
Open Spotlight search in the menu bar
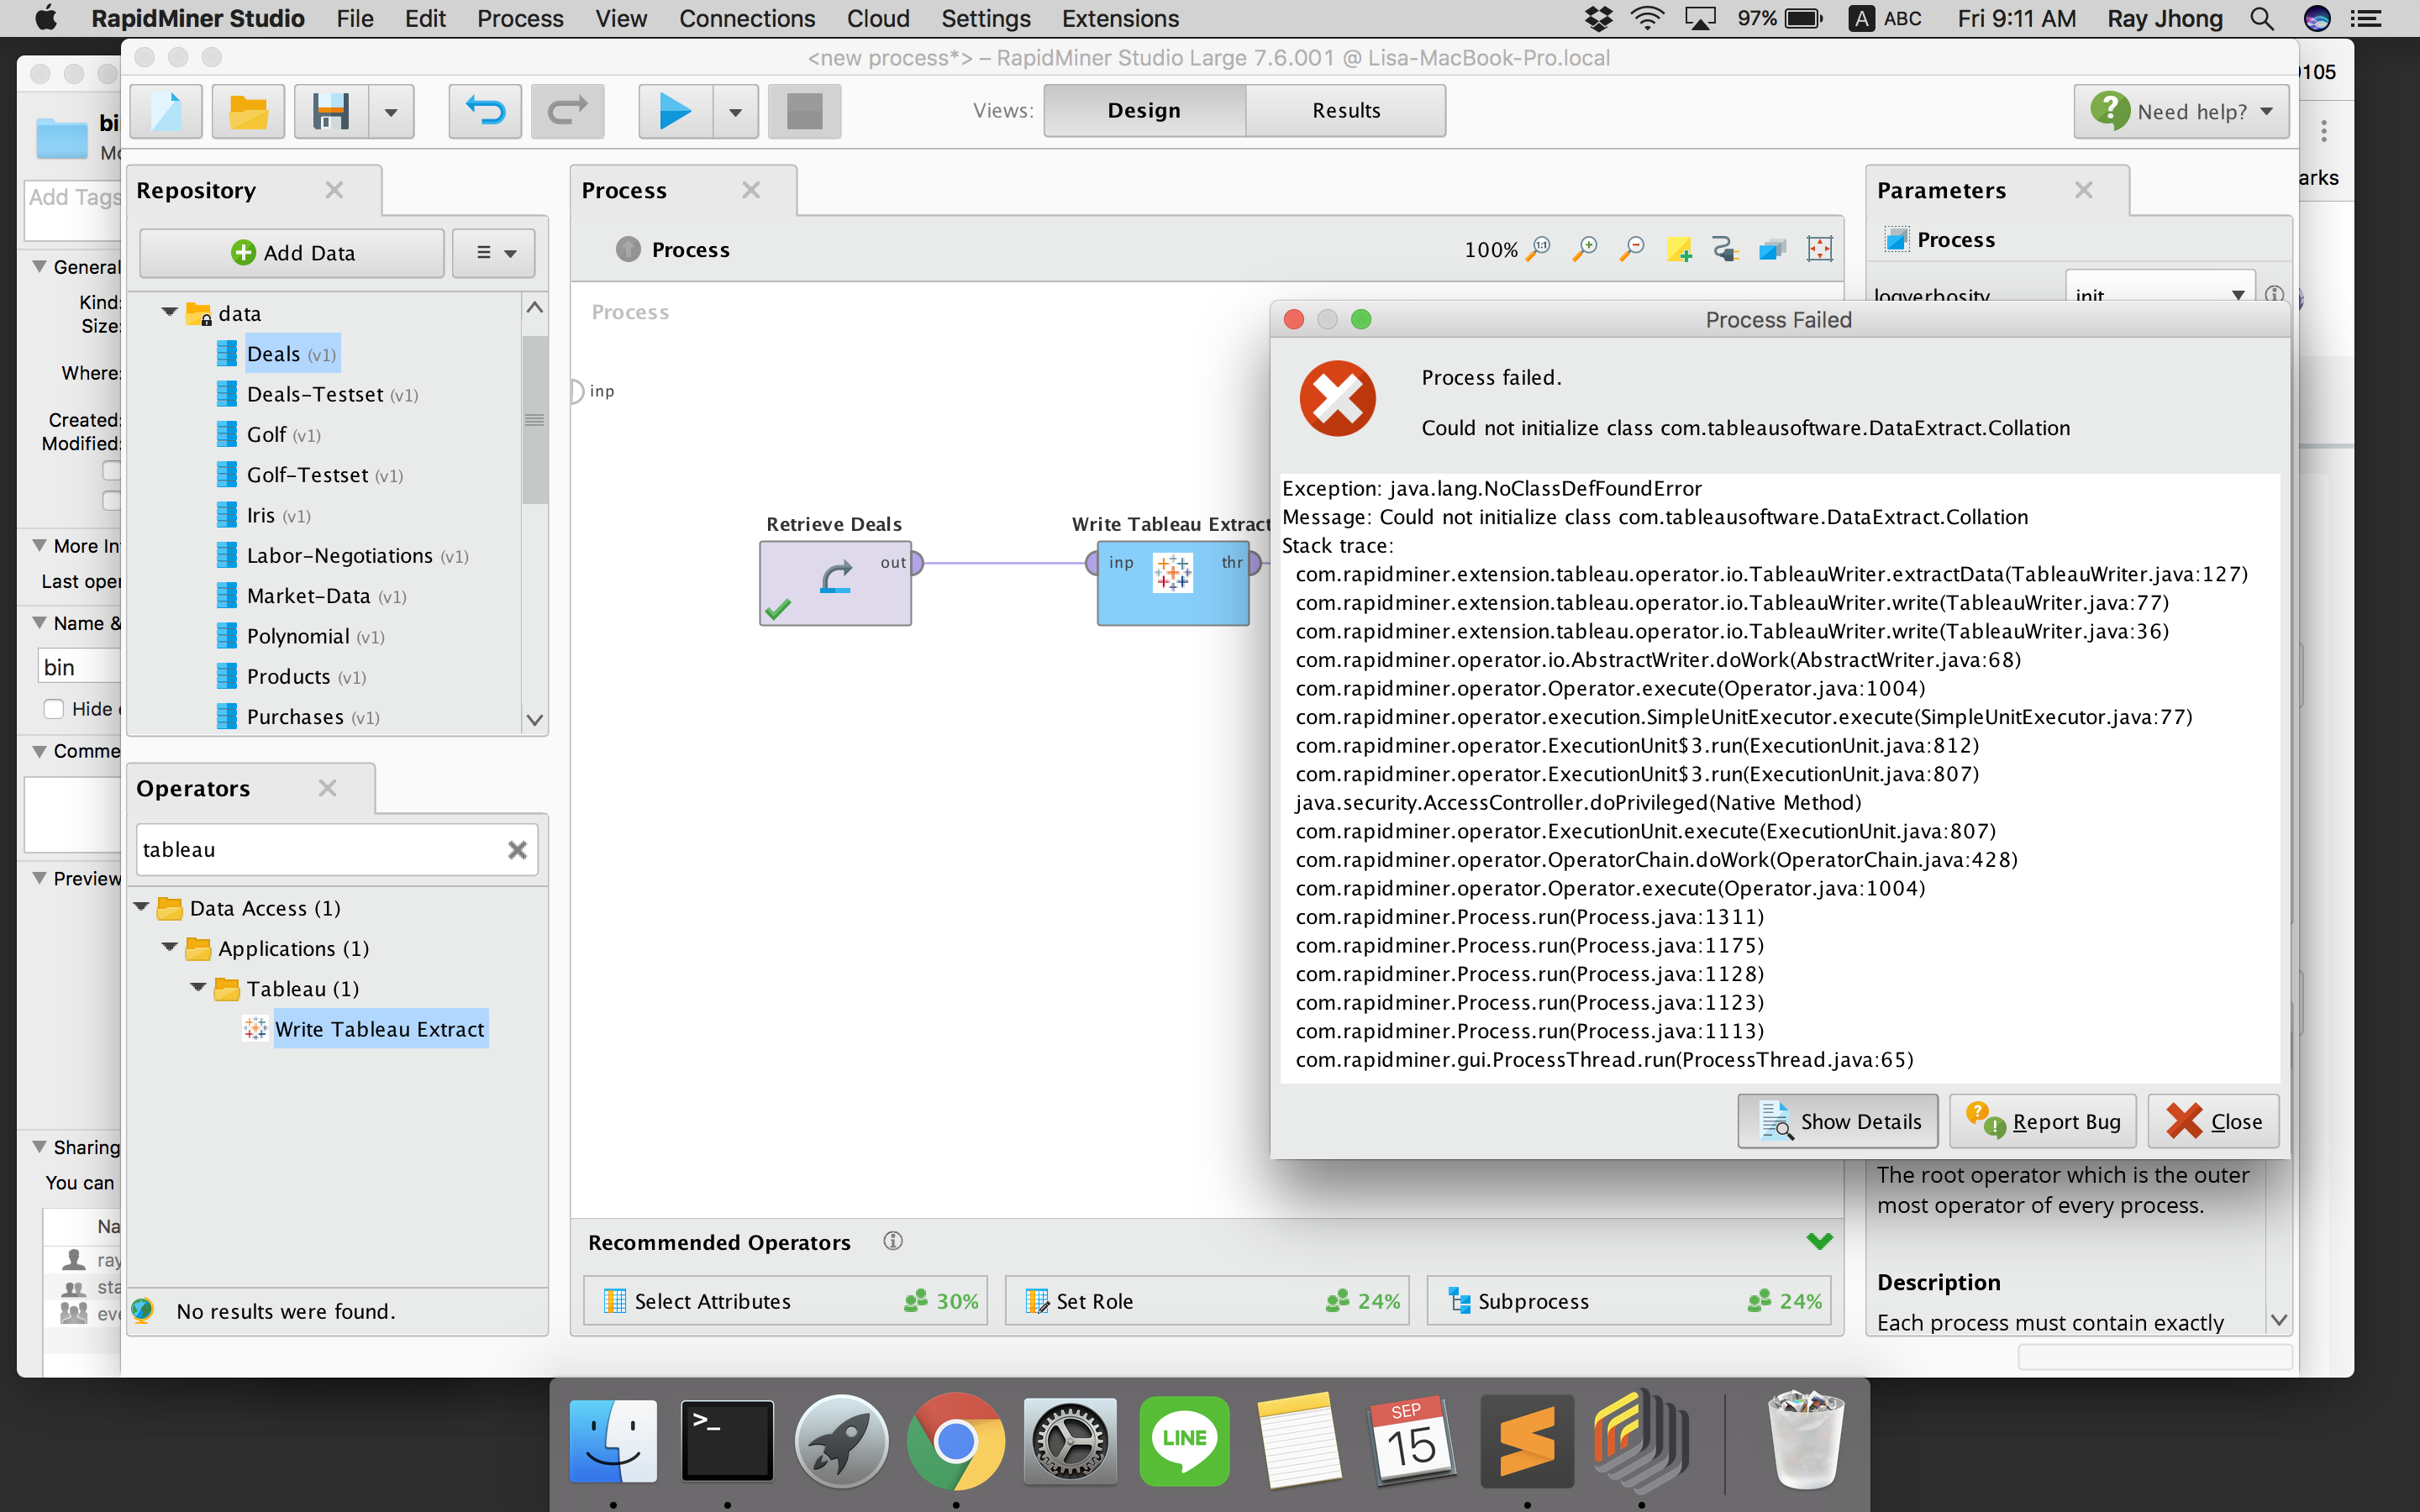click(2262, 18)
